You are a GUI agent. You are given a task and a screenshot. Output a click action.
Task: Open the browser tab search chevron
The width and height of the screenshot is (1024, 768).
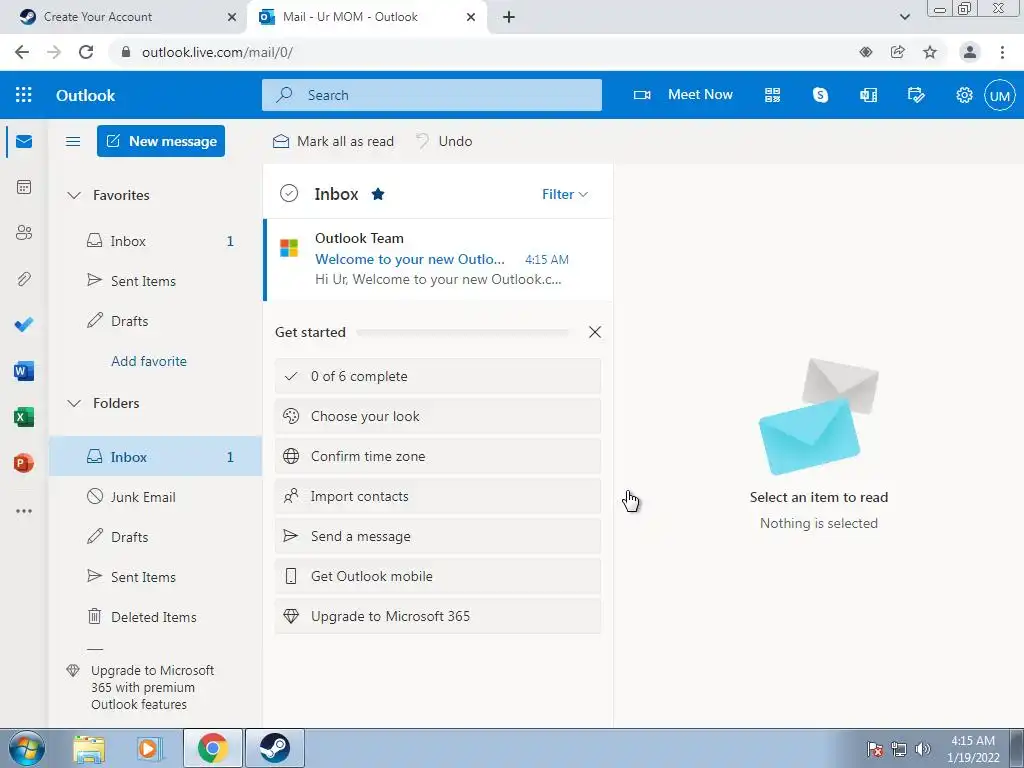click(904, 17)
